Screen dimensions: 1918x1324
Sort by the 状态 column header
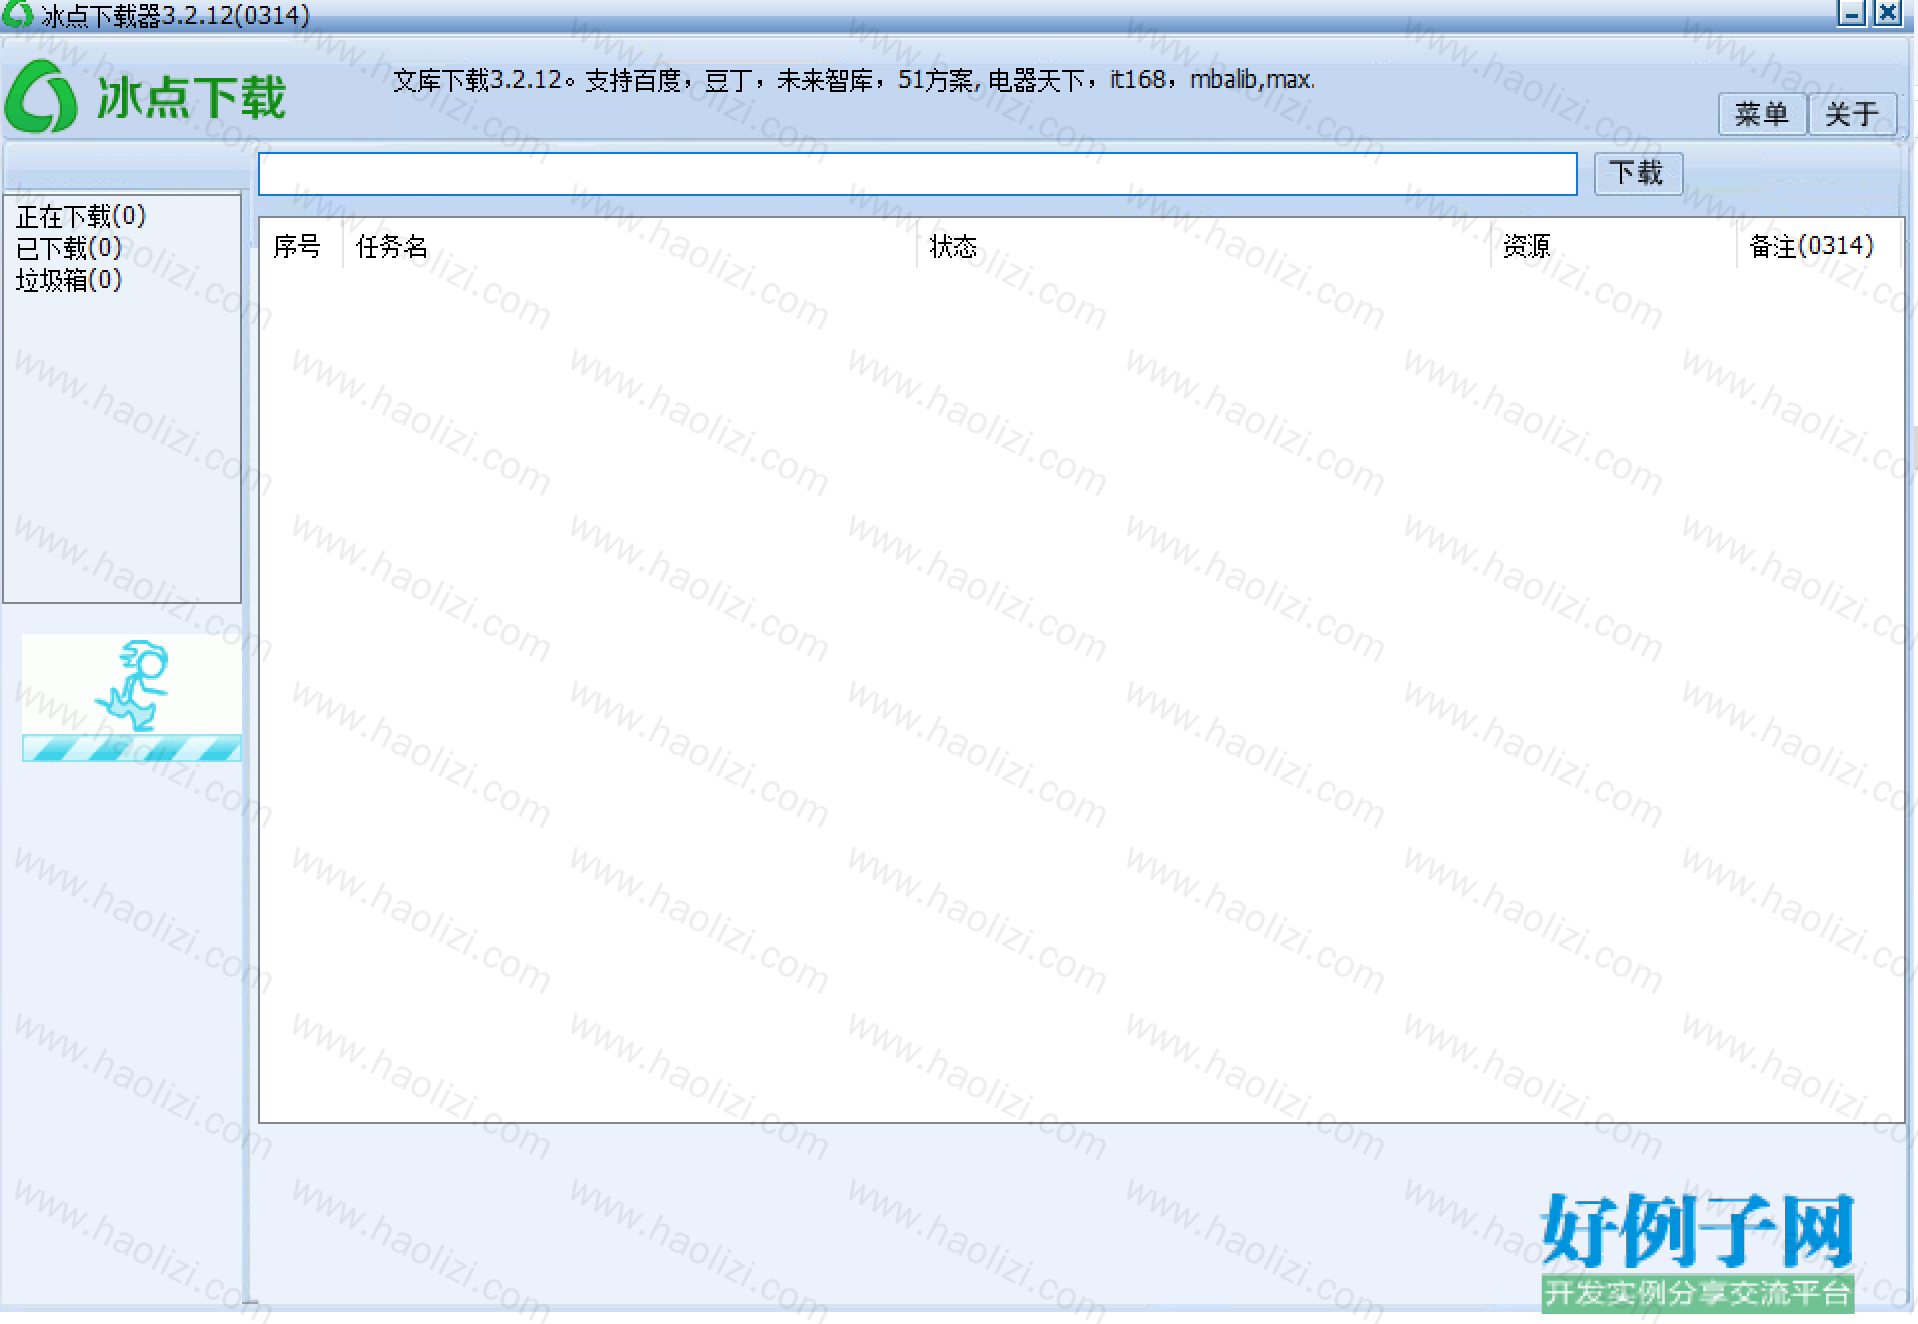pyautogui.click(x=1203, y=246)
